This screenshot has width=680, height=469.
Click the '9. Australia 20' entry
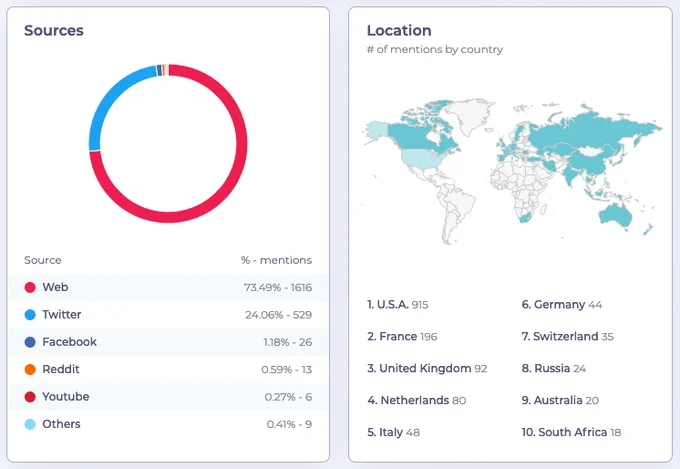[560, 400]
